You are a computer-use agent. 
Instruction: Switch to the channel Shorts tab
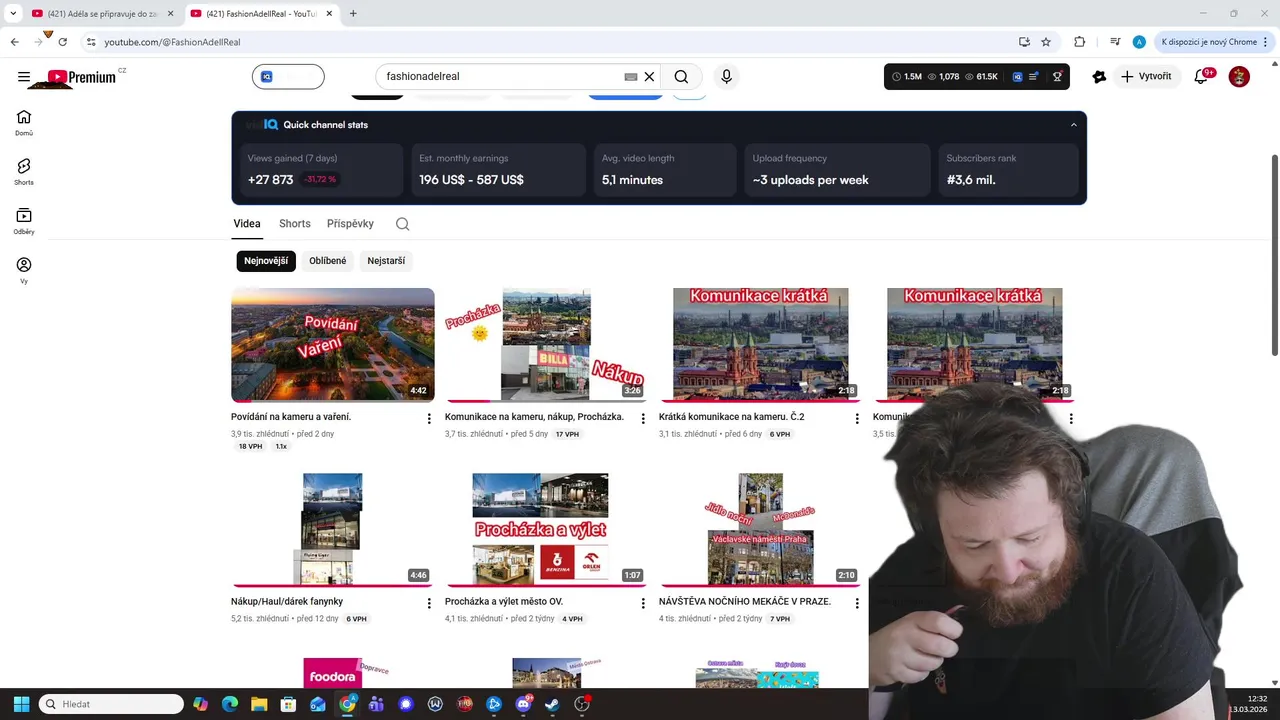point(295,224)
